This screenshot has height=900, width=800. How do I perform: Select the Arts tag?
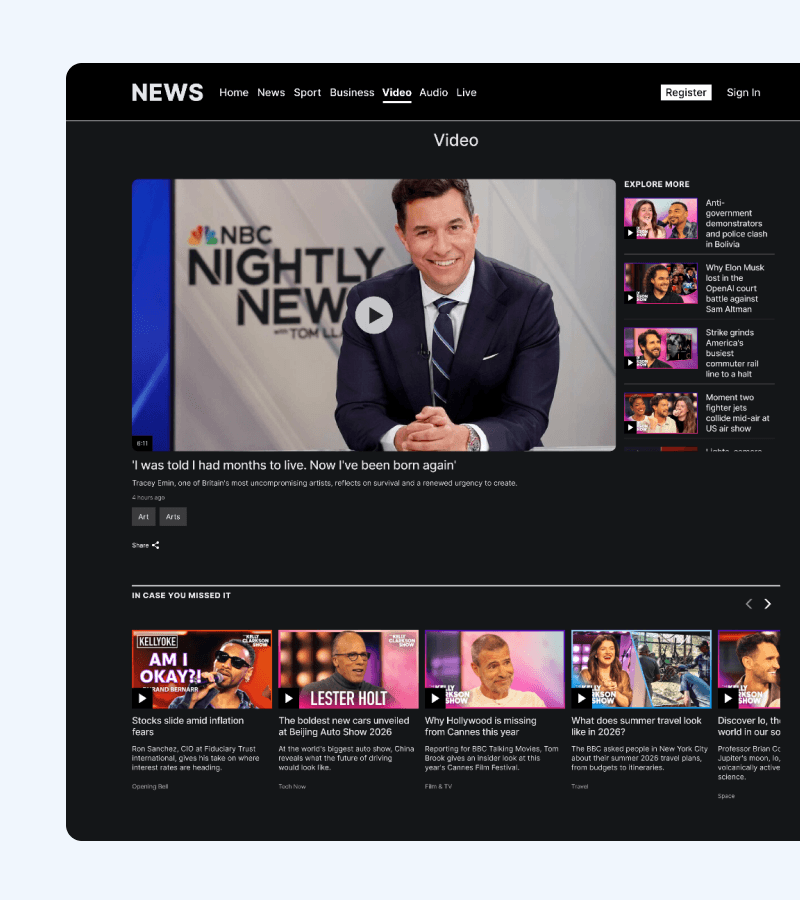pyautogui.click(x=173, y=517)
